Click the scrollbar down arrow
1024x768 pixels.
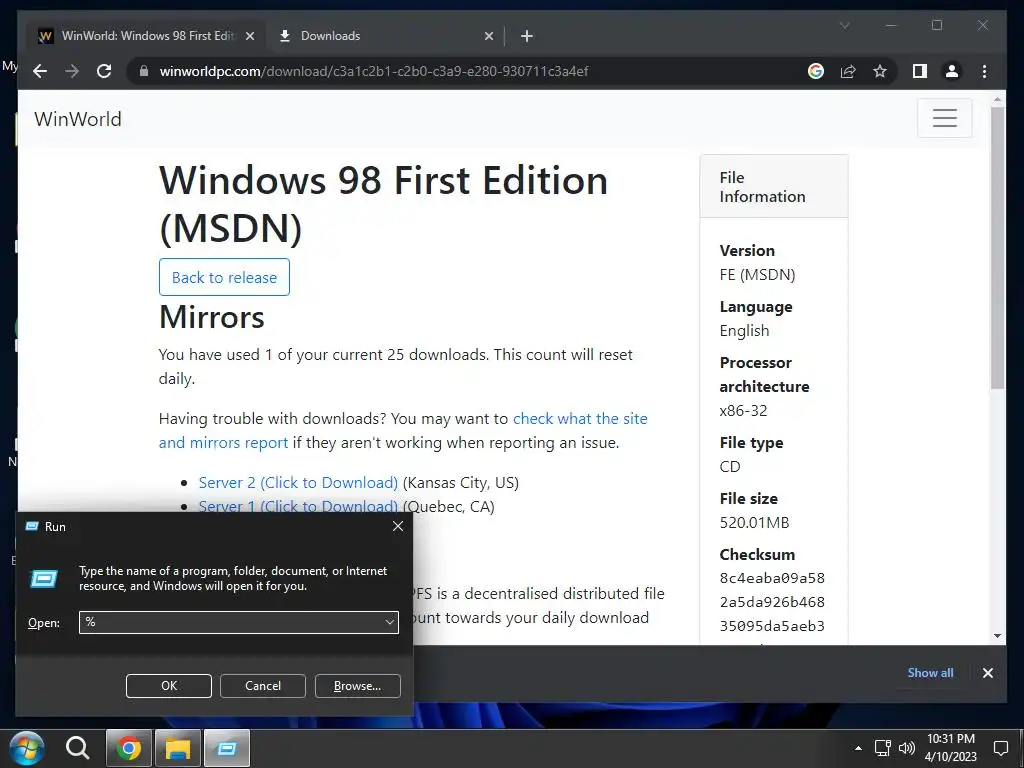(x=997, y=635)
